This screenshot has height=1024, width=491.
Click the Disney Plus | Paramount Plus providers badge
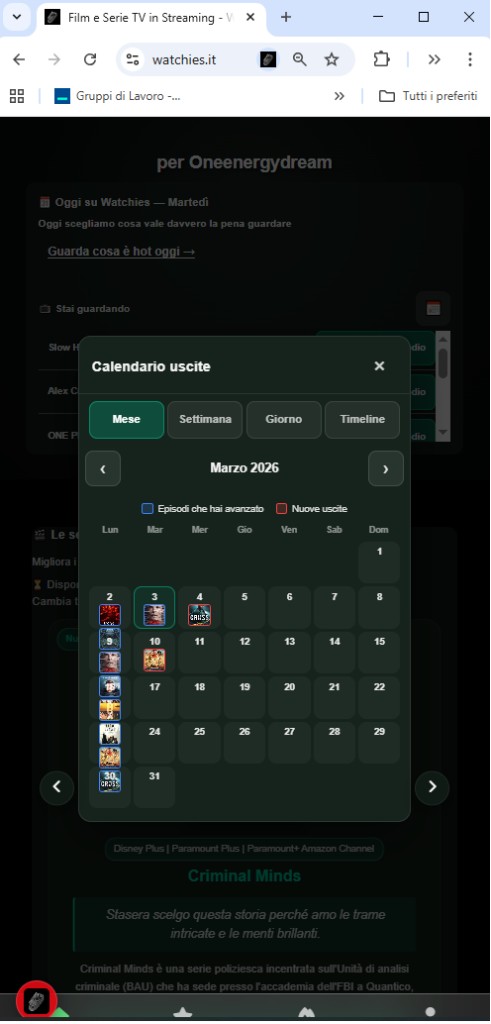click(x=244, y=849)
